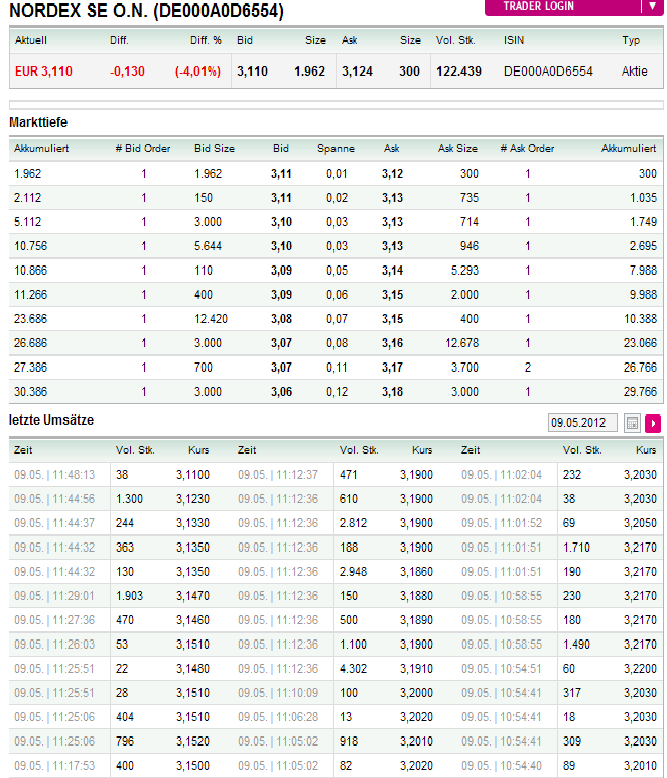The width and height of the screenshot is (667, 778).
Task: Expand the Trader Login dropdown arrow
Action: point(652,6)
